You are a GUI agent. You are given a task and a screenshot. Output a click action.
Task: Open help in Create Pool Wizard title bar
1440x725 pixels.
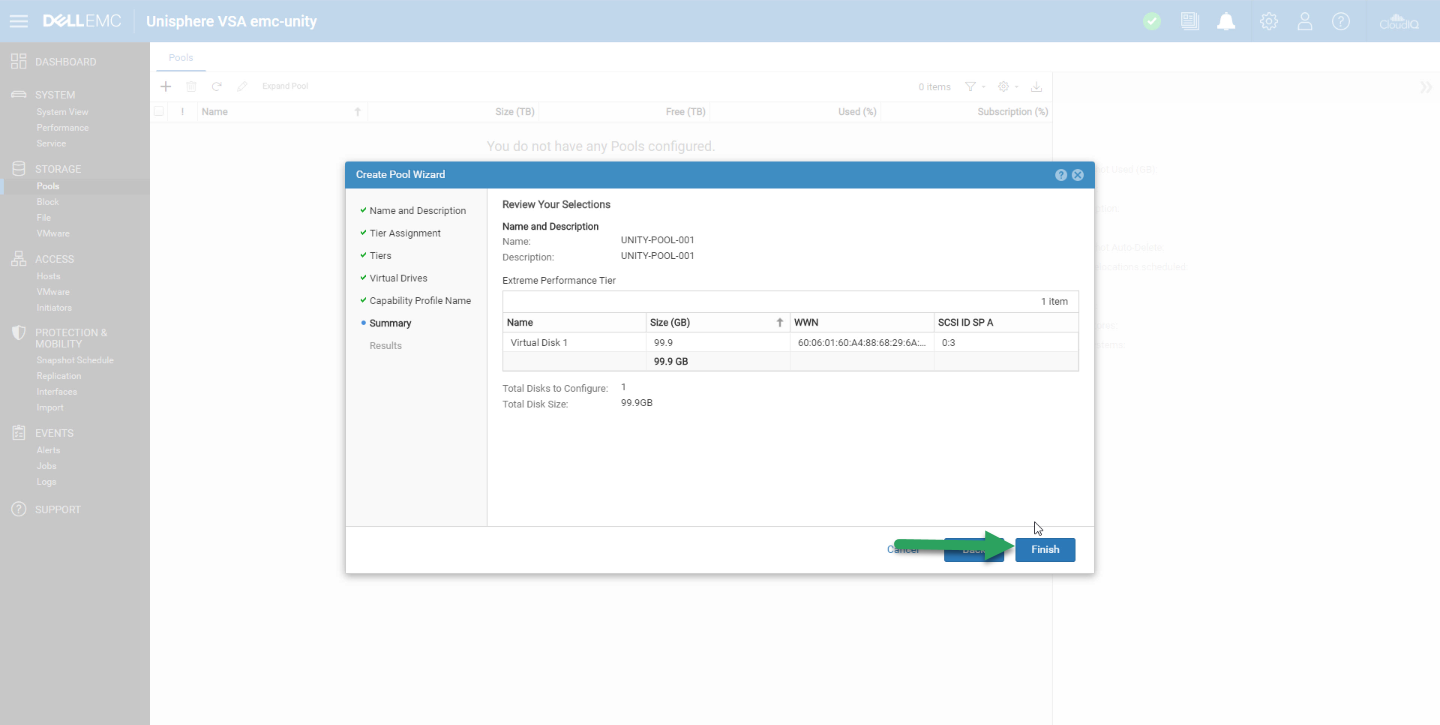[x=1061, y=175]
